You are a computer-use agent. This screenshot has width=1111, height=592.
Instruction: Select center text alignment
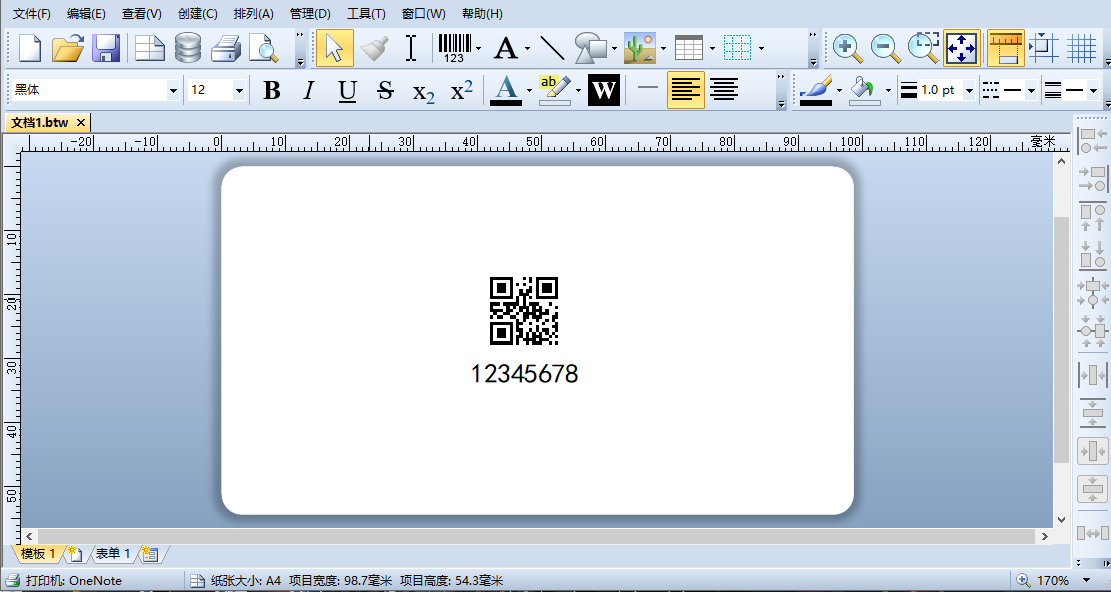click(724, 90)
